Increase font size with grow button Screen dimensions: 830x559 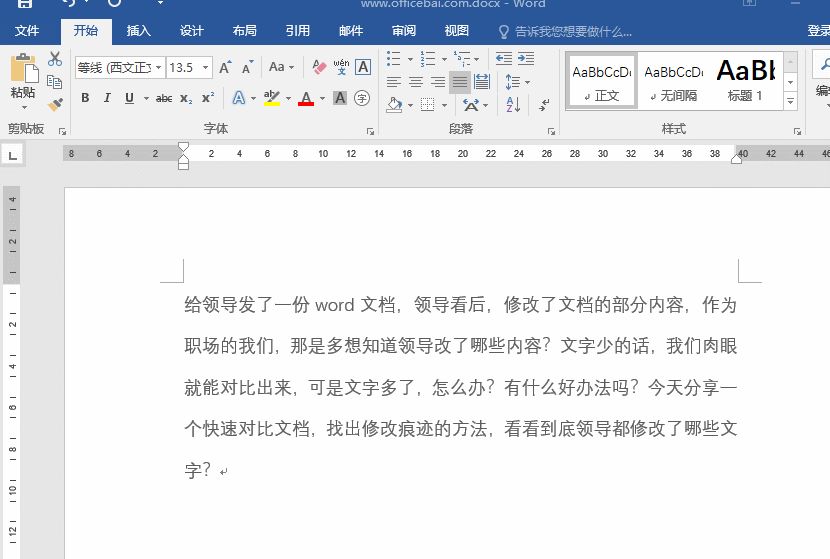[225, 67]
